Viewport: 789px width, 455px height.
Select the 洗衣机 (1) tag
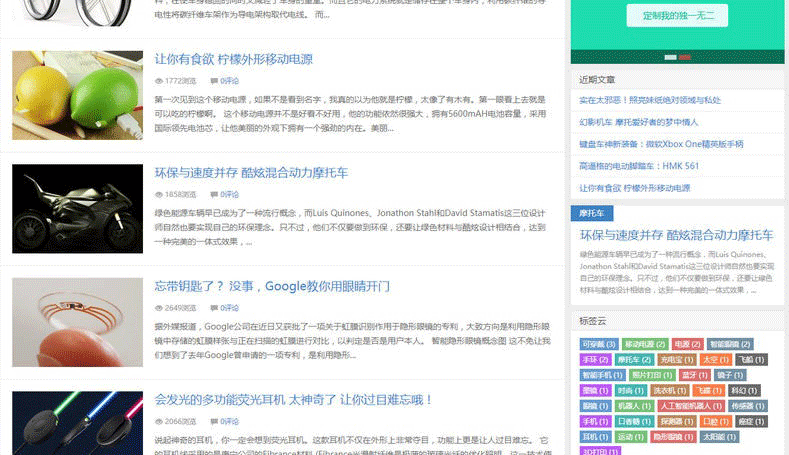tap(670, 391)
